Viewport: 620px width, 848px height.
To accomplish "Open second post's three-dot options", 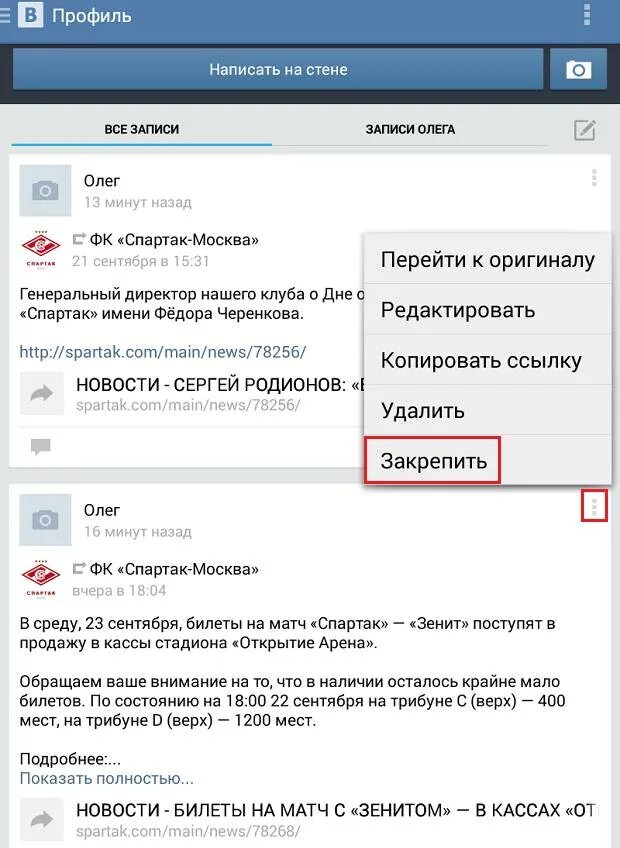I will pos(594,507).
